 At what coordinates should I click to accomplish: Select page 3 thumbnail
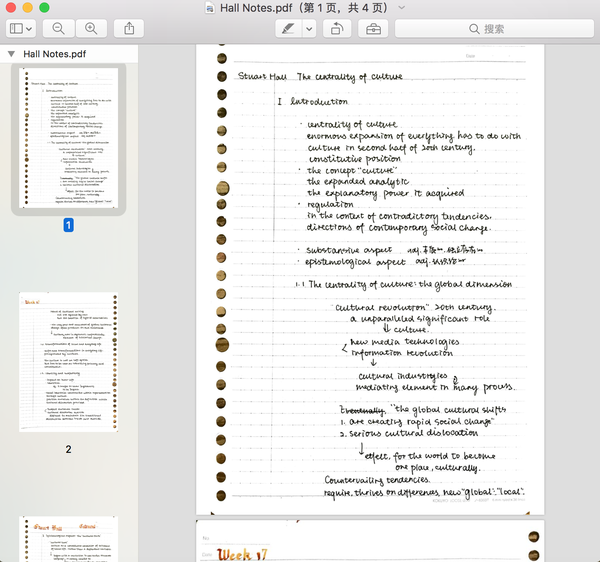68,539
